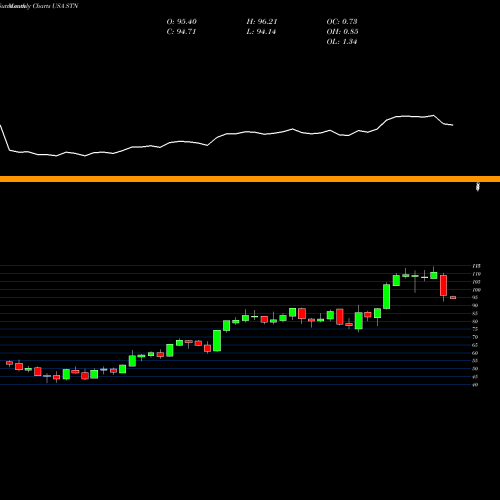Screen dimensions: 500x500
Task: Click the 100 price axis label
Action: [x=476, y=290]
